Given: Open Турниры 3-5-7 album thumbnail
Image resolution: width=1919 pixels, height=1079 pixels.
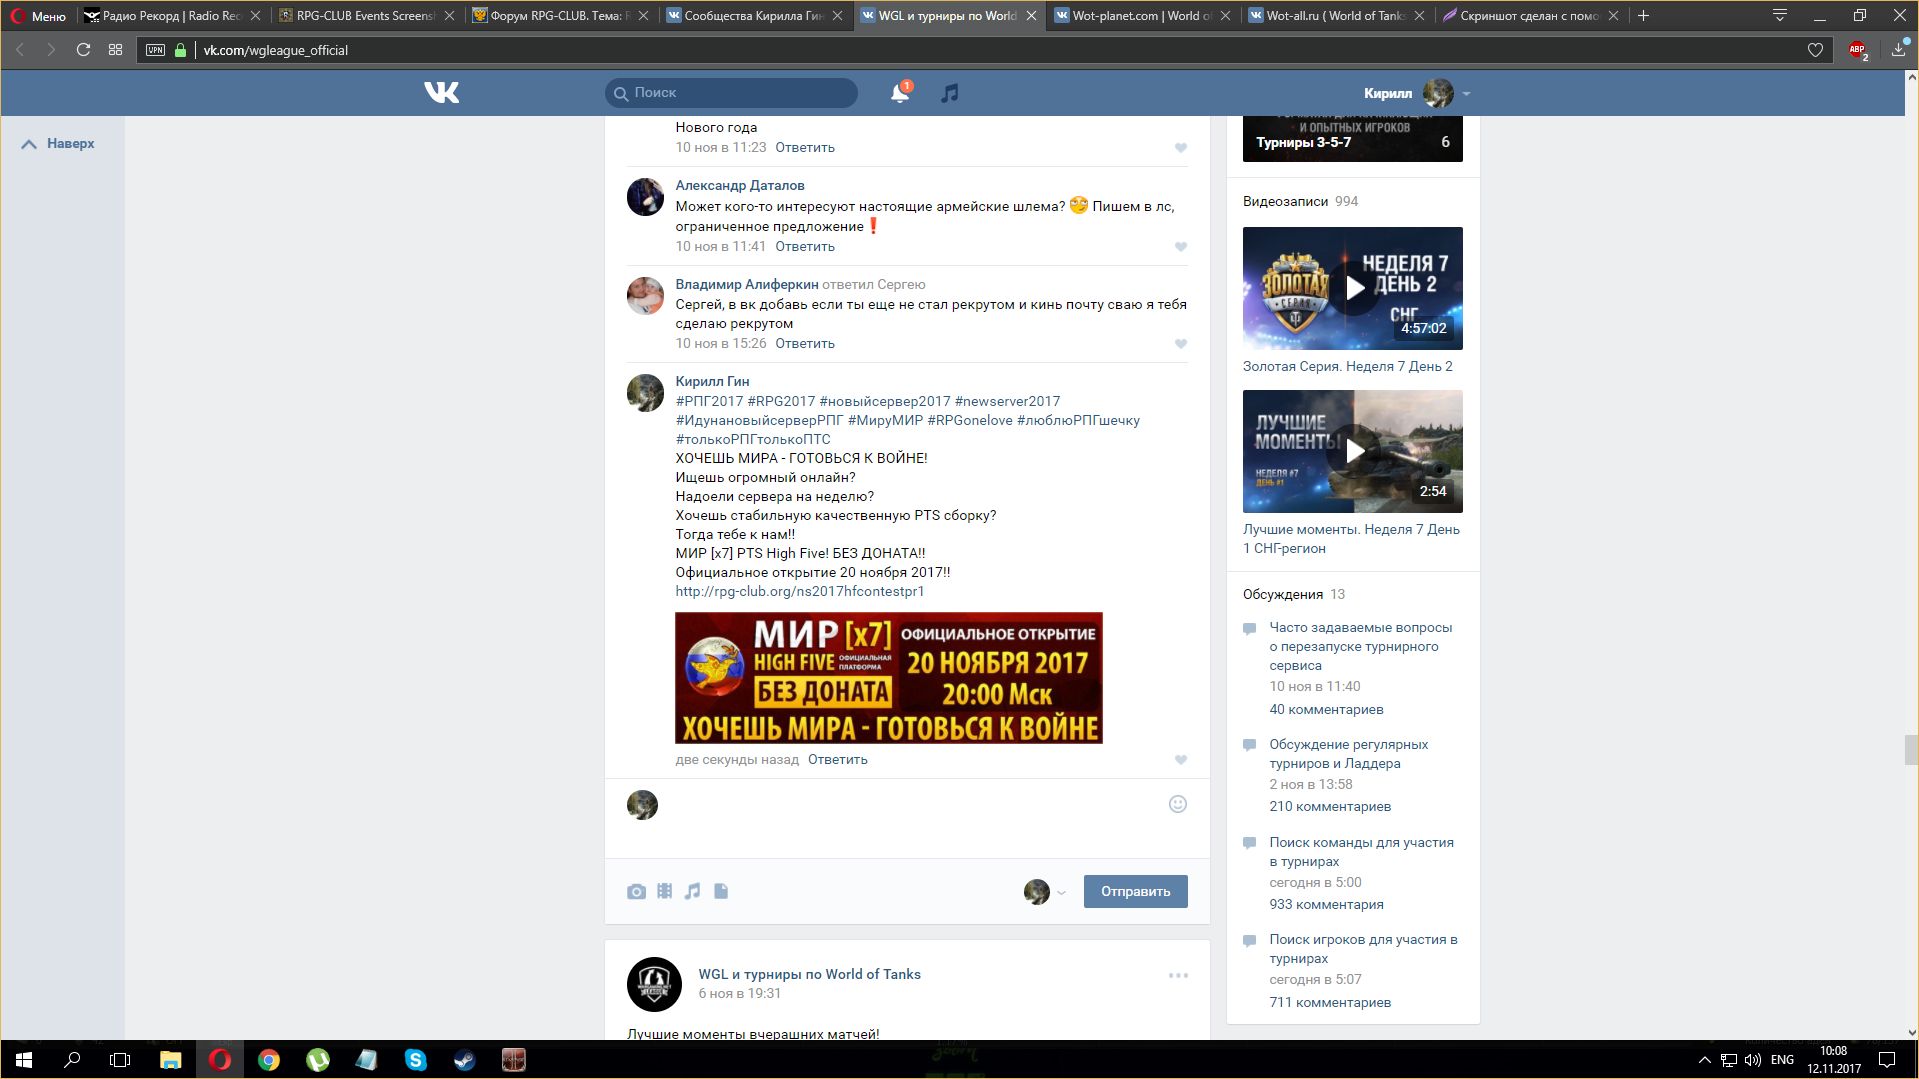Looking at the screenshot, I should (x=1353, y=138).
